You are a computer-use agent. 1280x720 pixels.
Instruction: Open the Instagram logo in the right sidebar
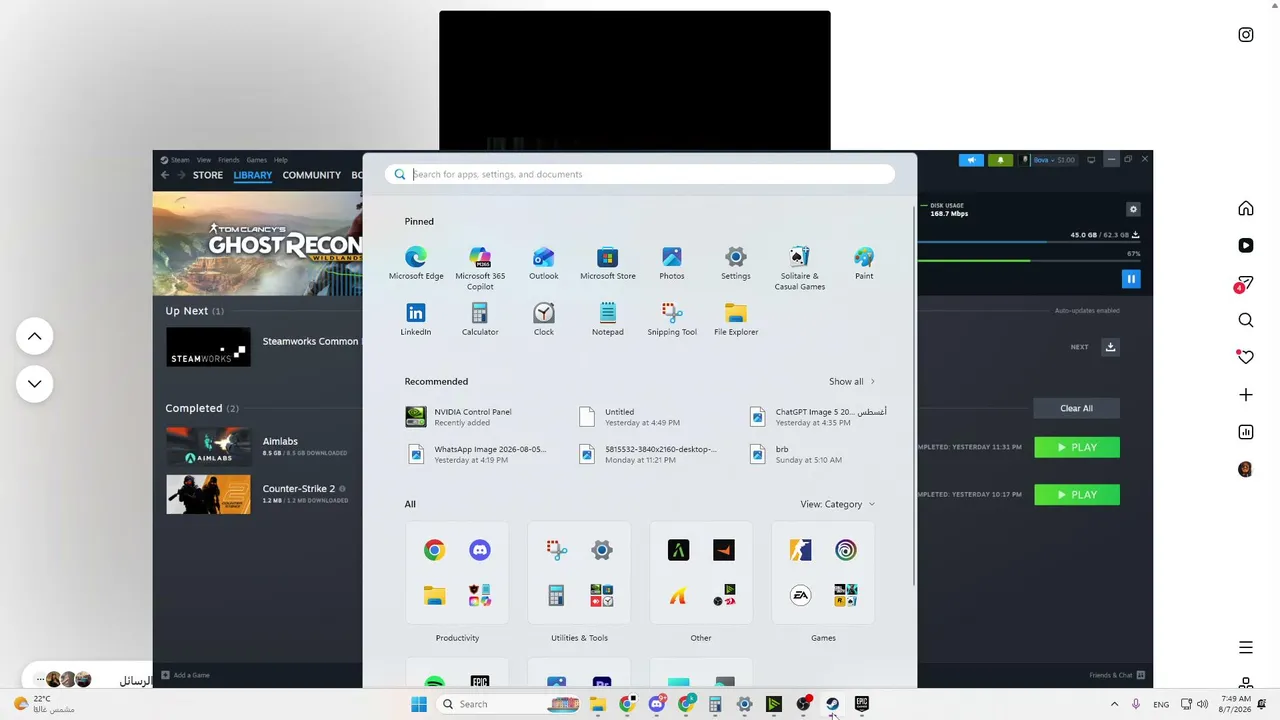(1246, 35)
